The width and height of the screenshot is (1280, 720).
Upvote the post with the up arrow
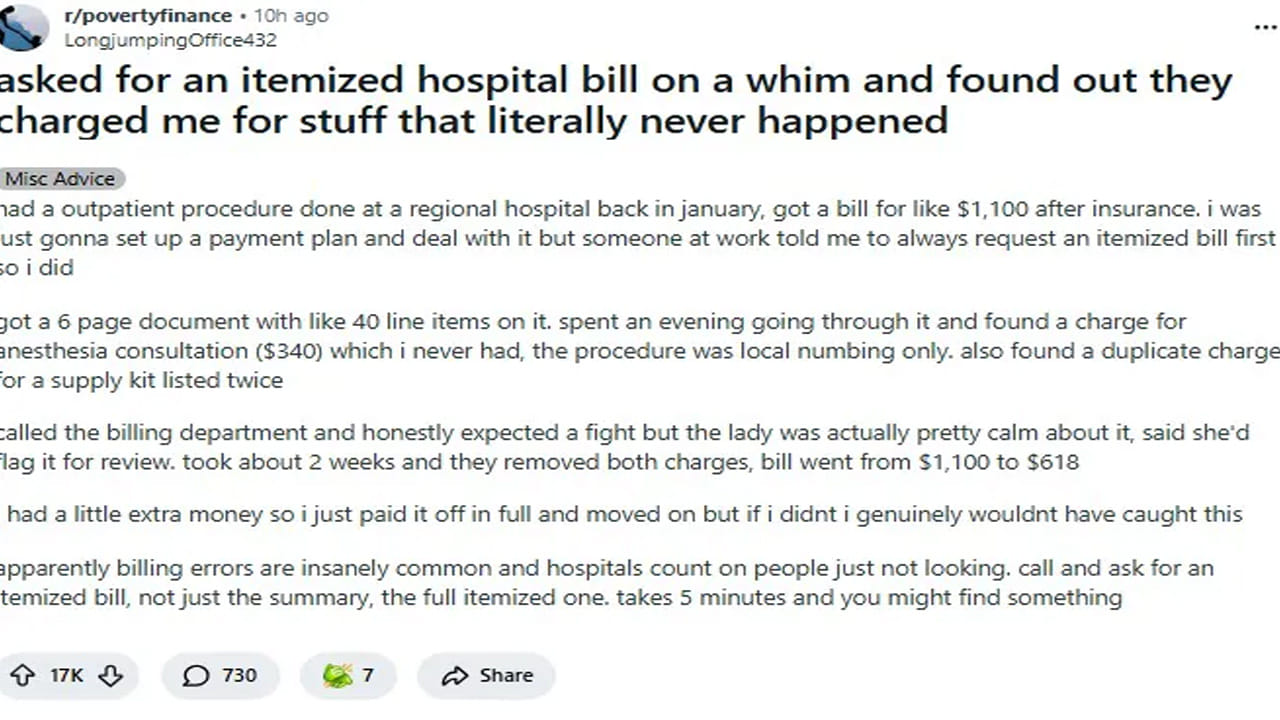point(20,675)
